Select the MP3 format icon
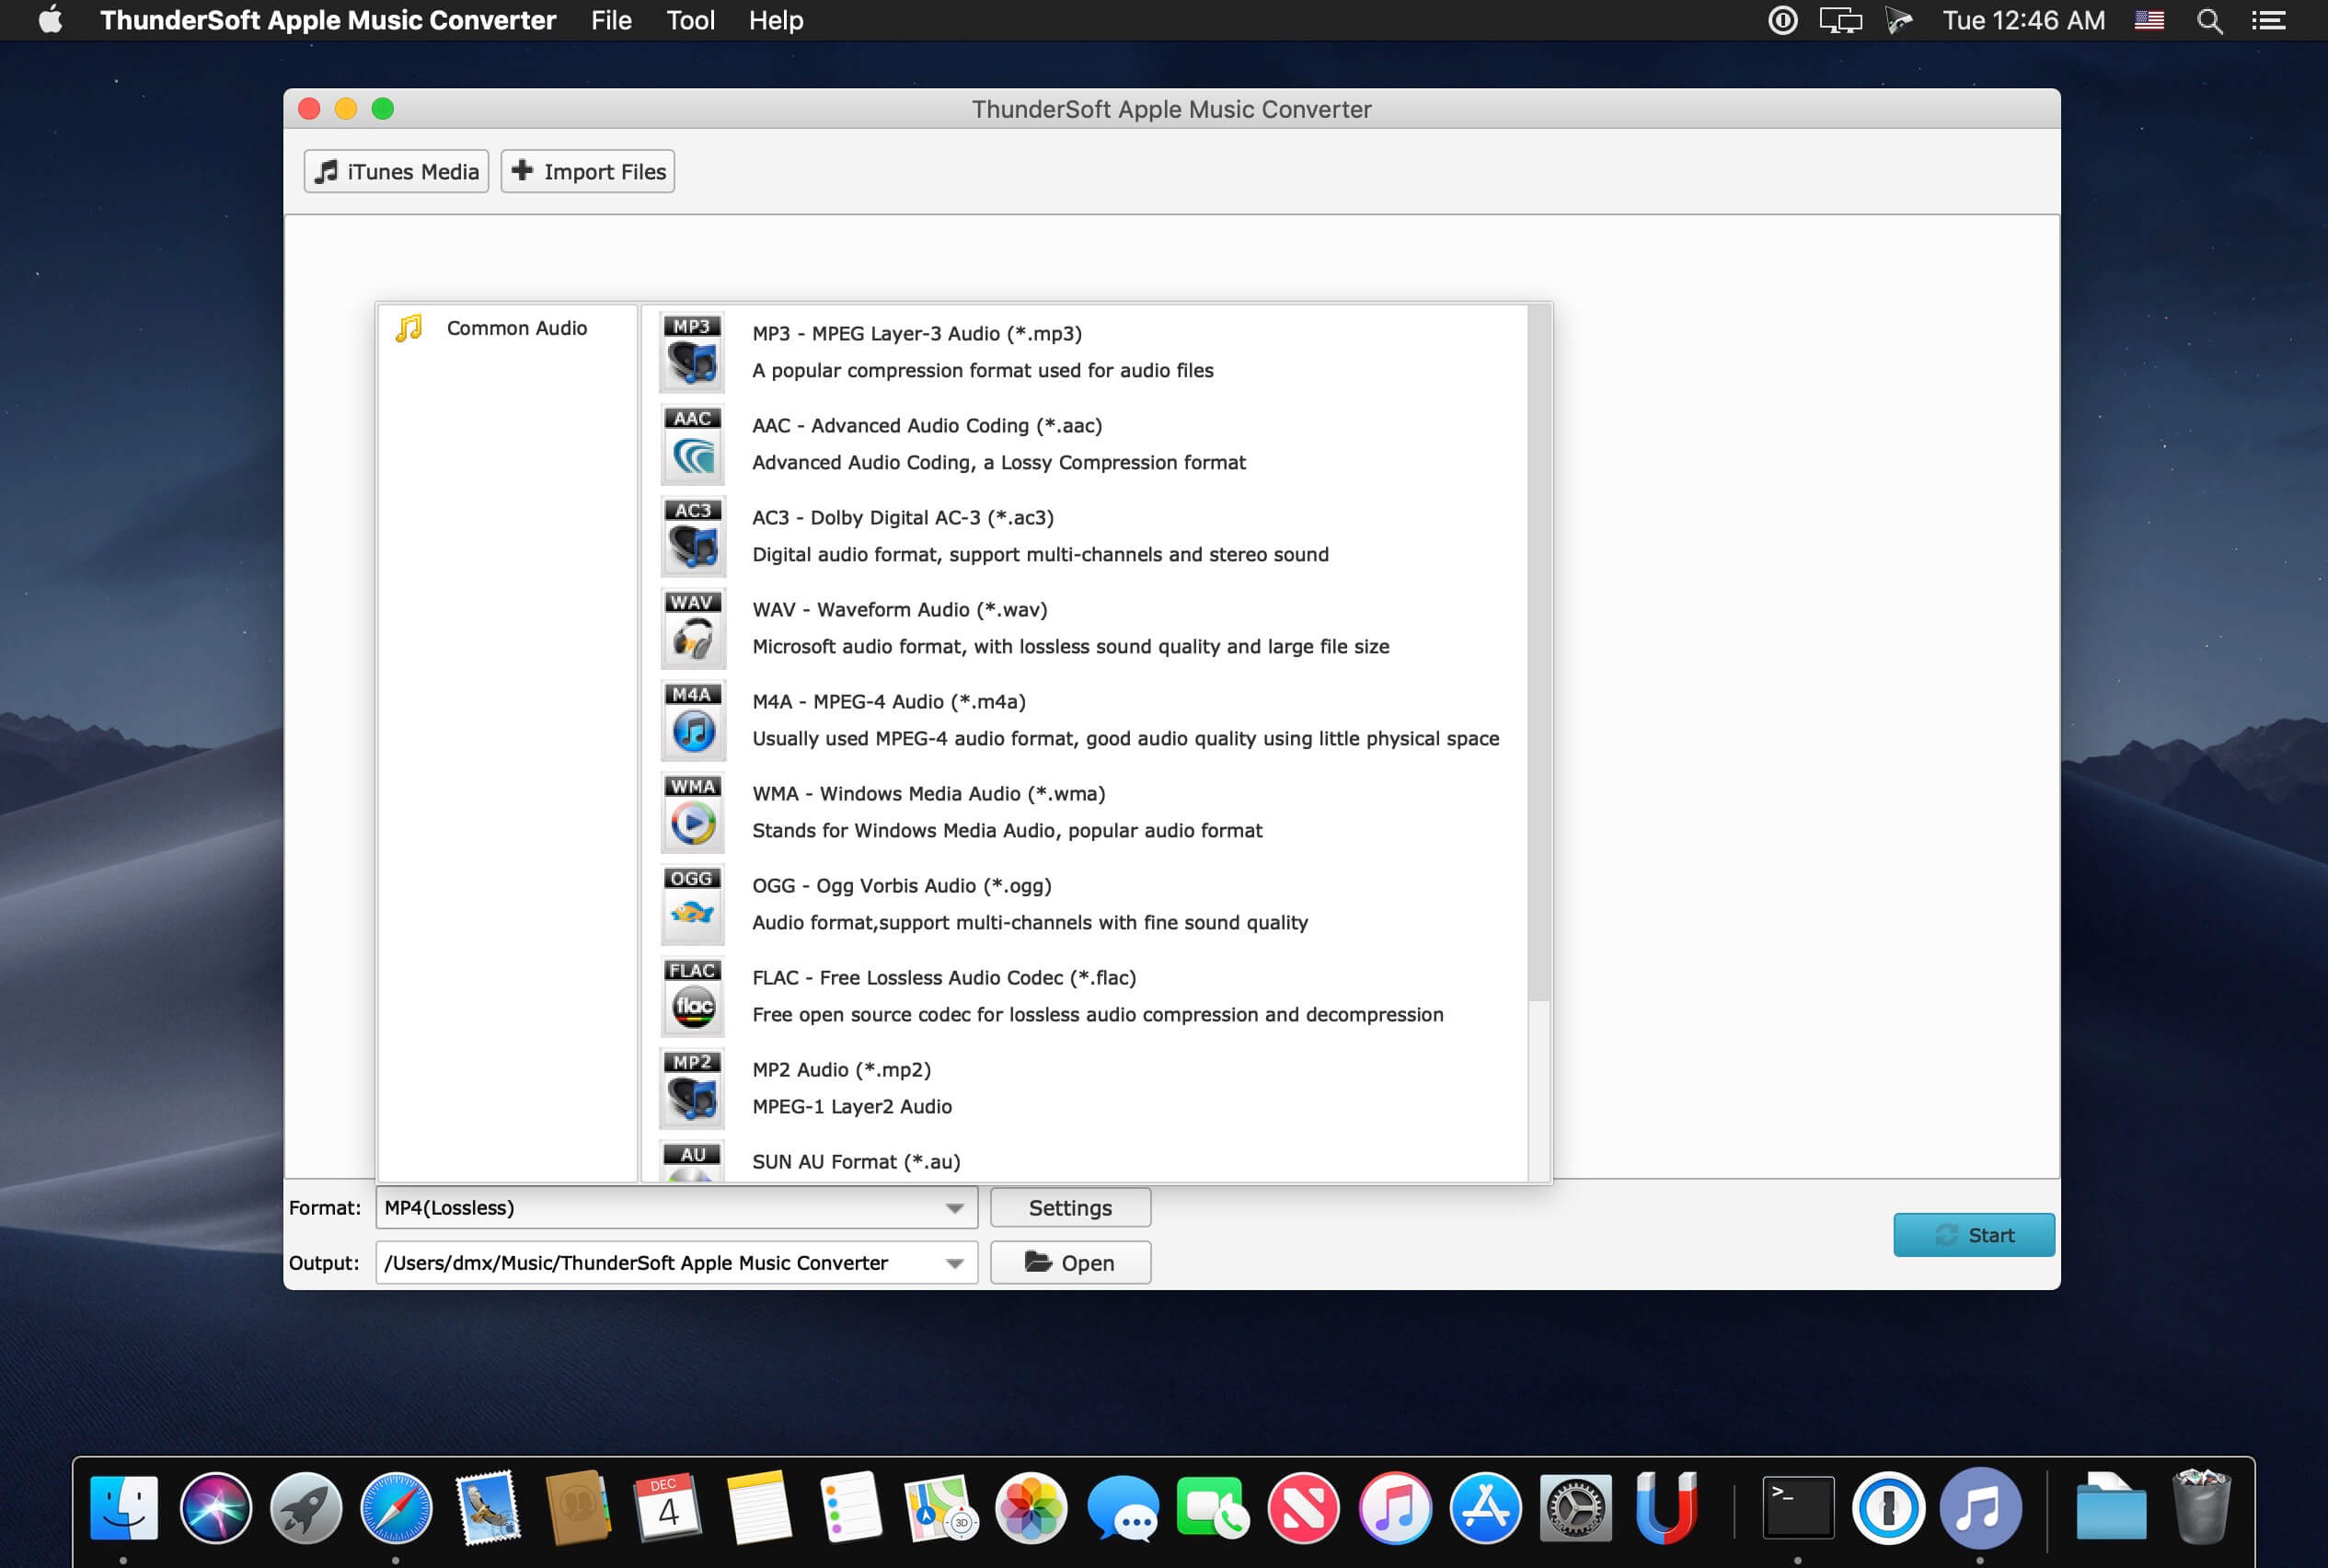The width and height of the screenshot is (2328, 1568). tap(692, 352)
